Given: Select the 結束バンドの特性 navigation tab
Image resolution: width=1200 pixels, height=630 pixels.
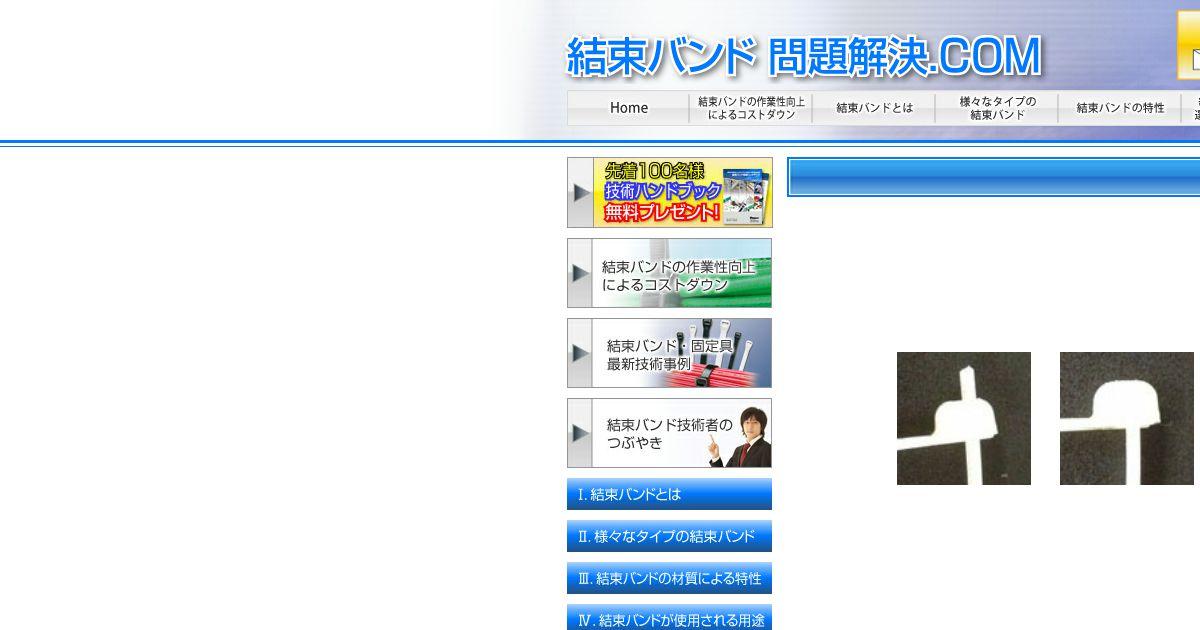Looking at the screenshot, I should coord(1120,108).
